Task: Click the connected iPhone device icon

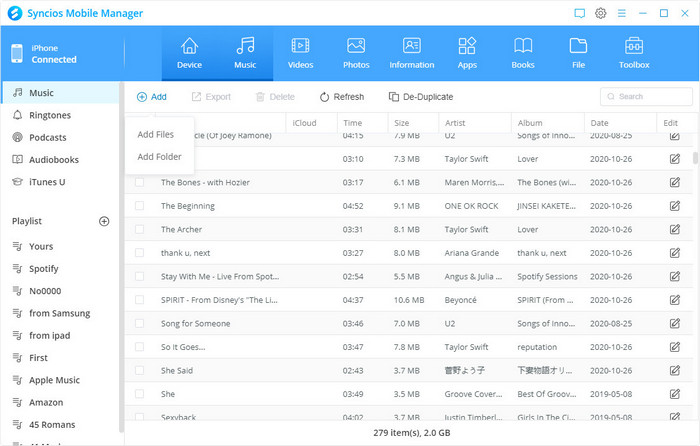Action: coord(17,54)
